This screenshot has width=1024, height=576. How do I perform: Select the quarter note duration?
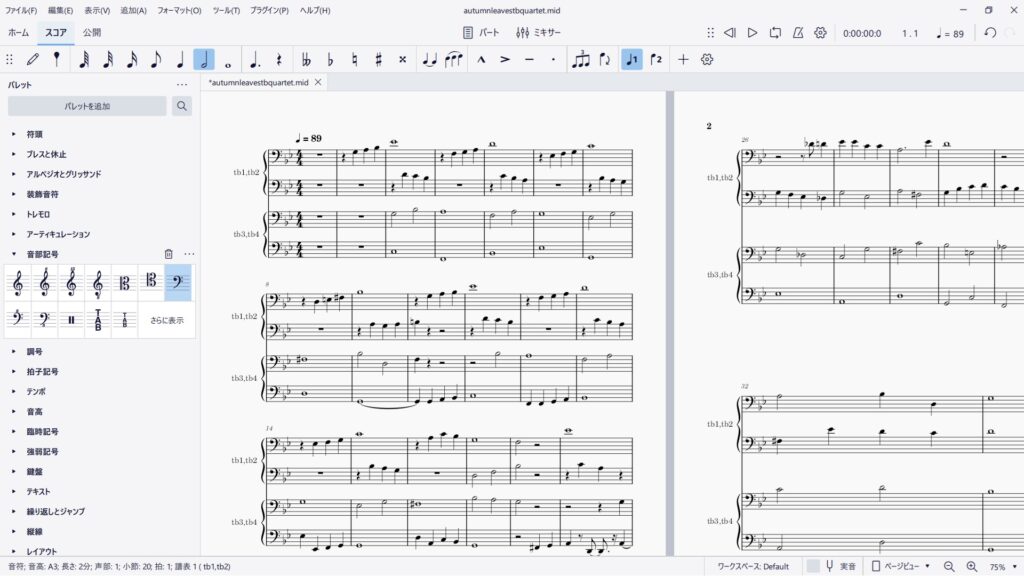tap(180, 60)
